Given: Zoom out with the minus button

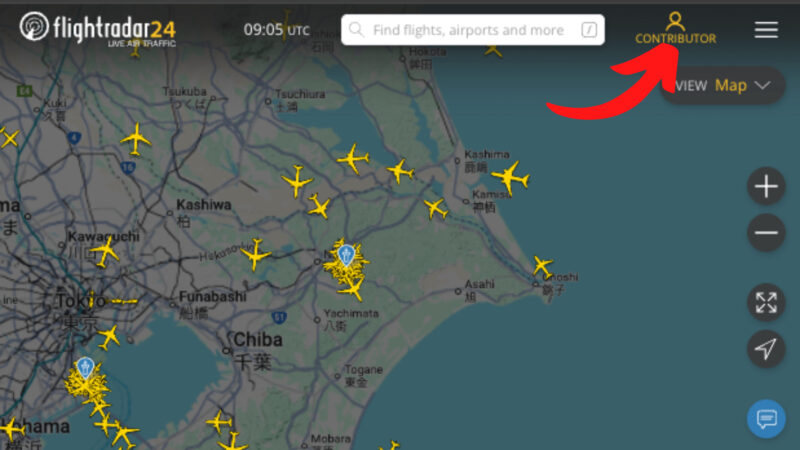Looking at the screenshot, I should 766,233.
